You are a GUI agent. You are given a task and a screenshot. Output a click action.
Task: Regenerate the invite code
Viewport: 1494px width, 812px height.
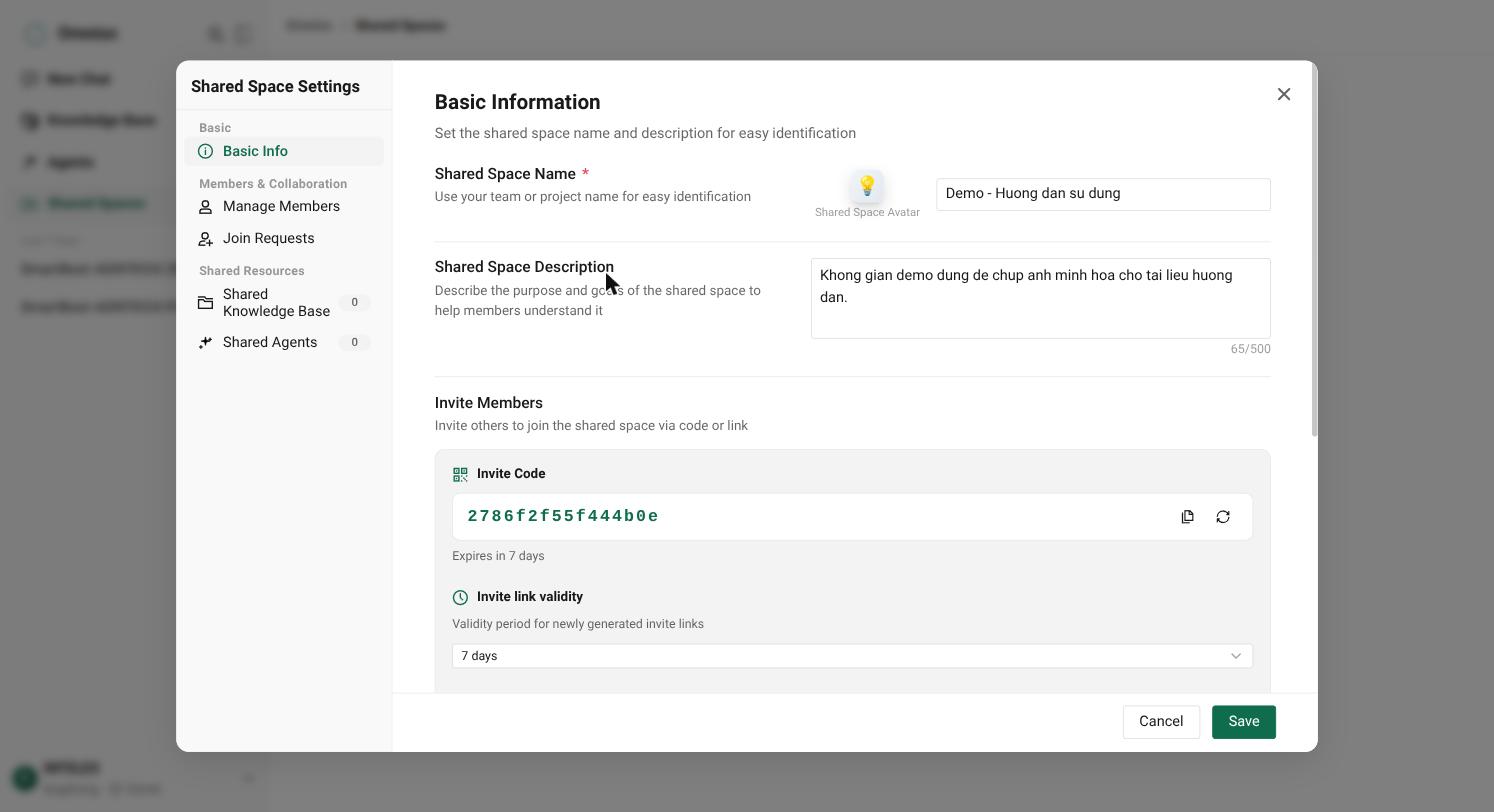click(x=1223, y=517)
